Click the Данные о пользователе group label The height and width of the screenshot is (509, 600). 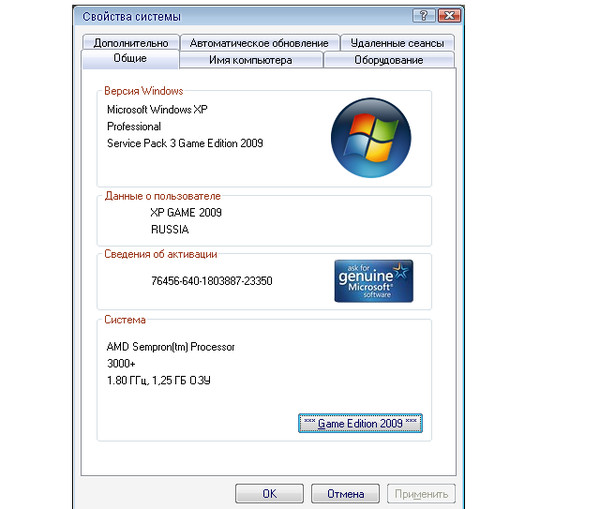click(x=163, y=196)
